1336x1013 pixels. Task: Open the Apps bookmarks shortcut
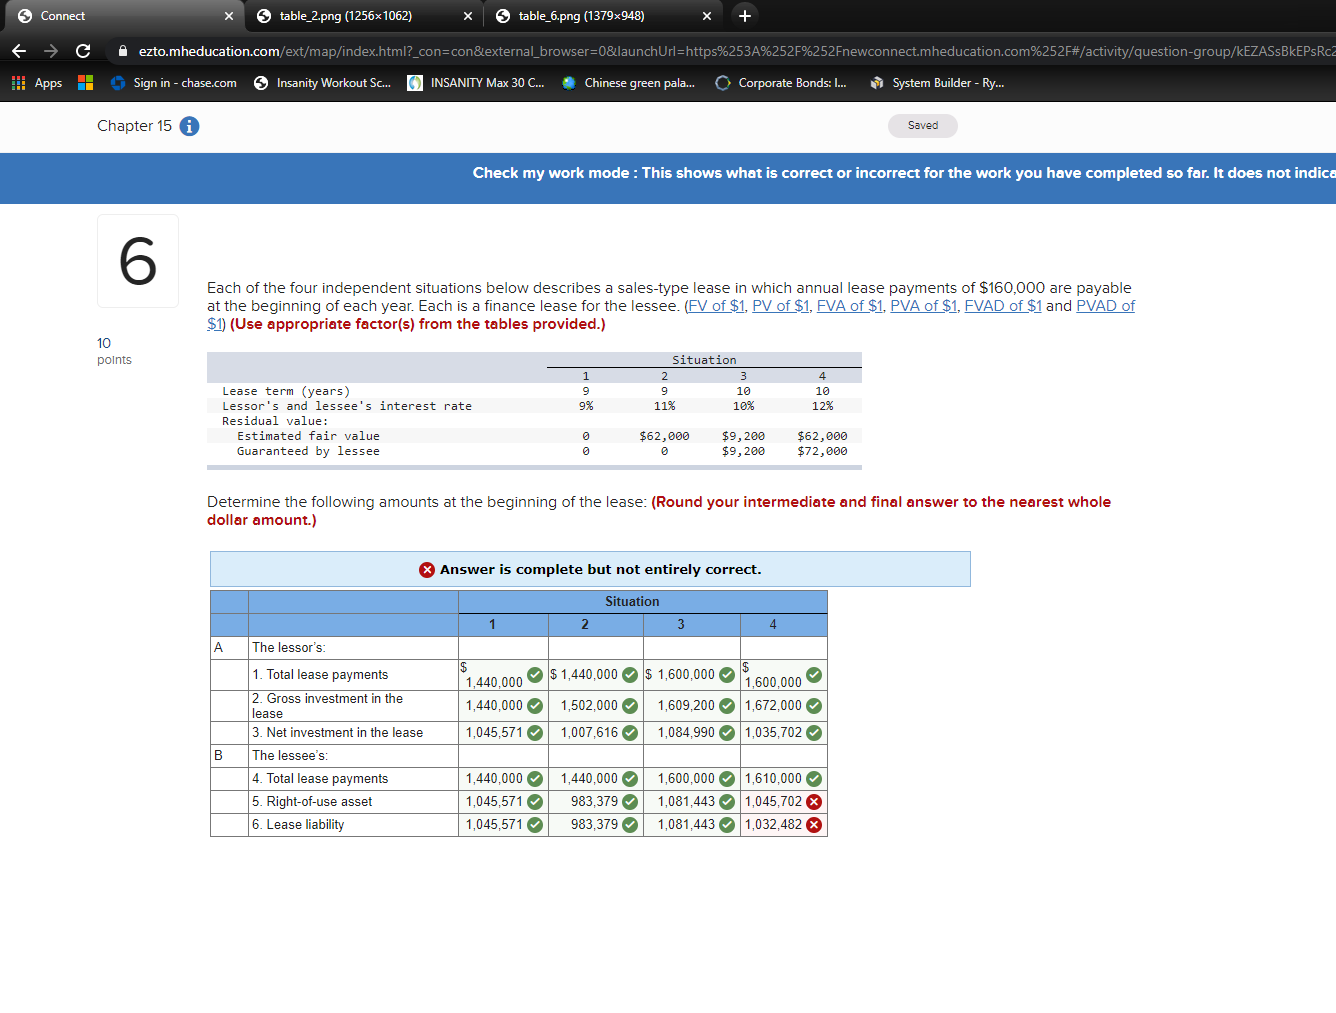pyautogui.click(x=37, y=83)
